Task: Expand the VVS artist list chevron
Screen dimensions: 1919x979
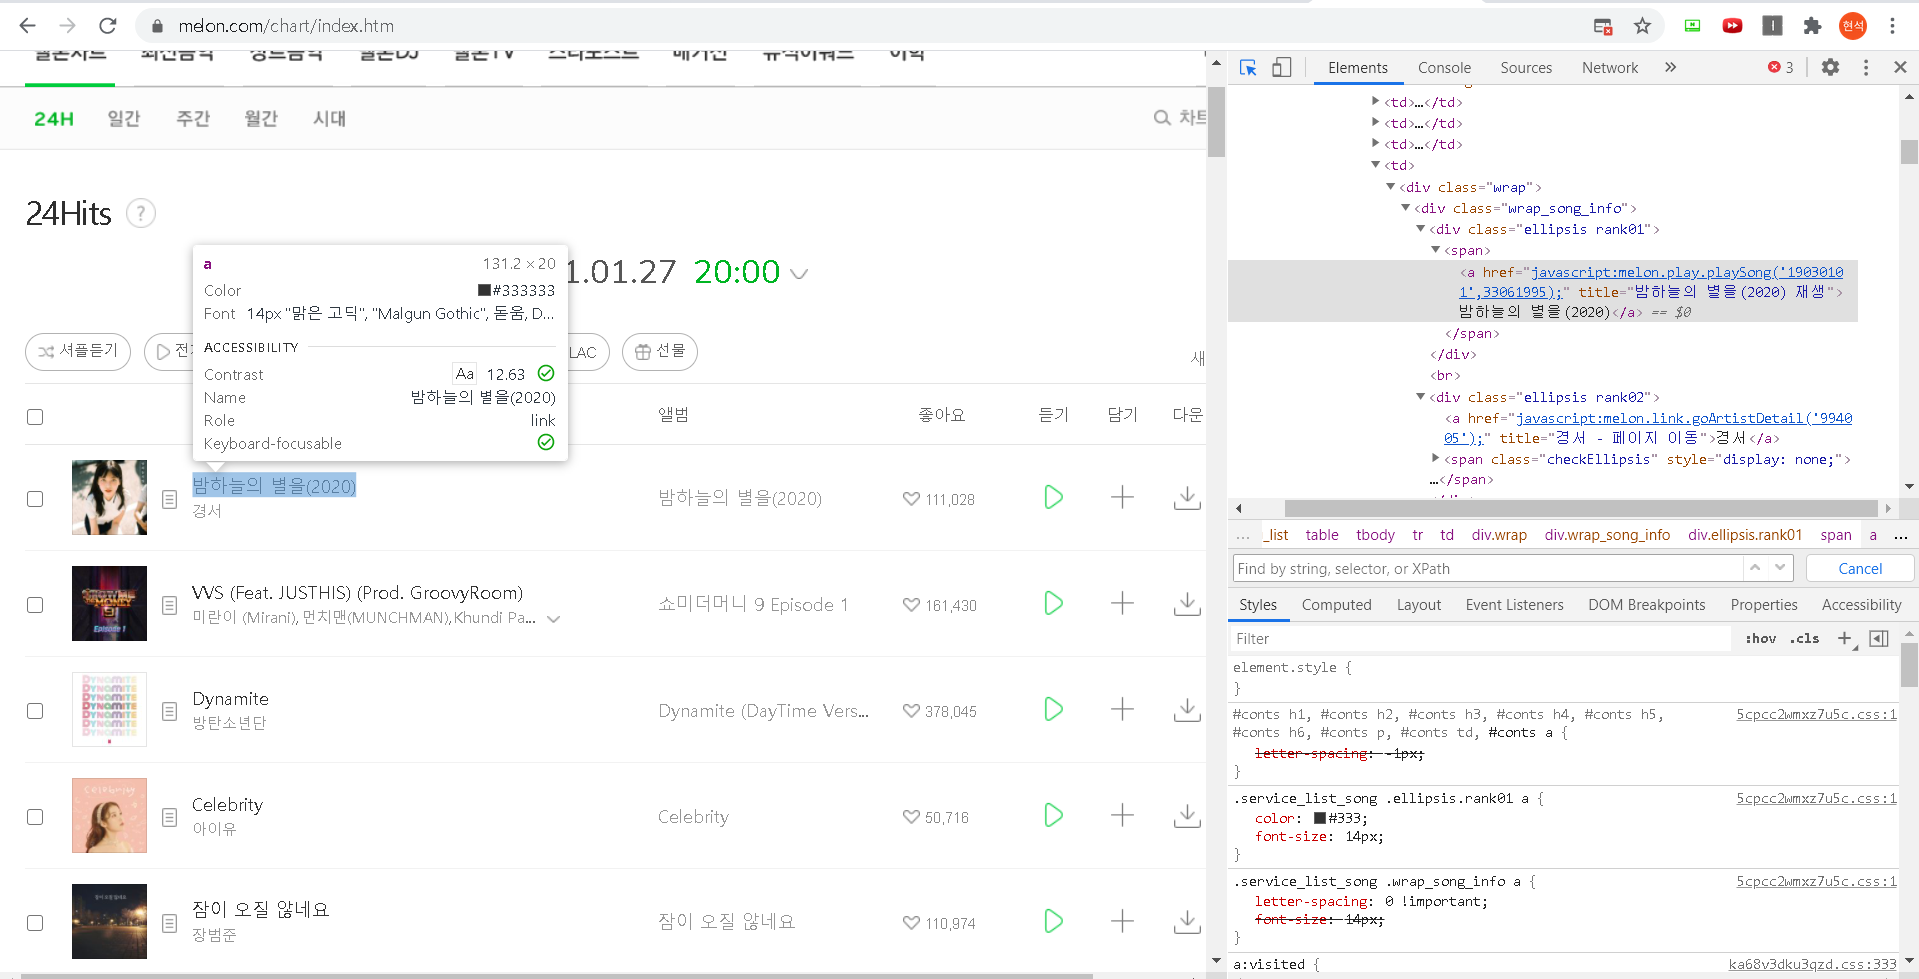Action: [x=554, y=619]
